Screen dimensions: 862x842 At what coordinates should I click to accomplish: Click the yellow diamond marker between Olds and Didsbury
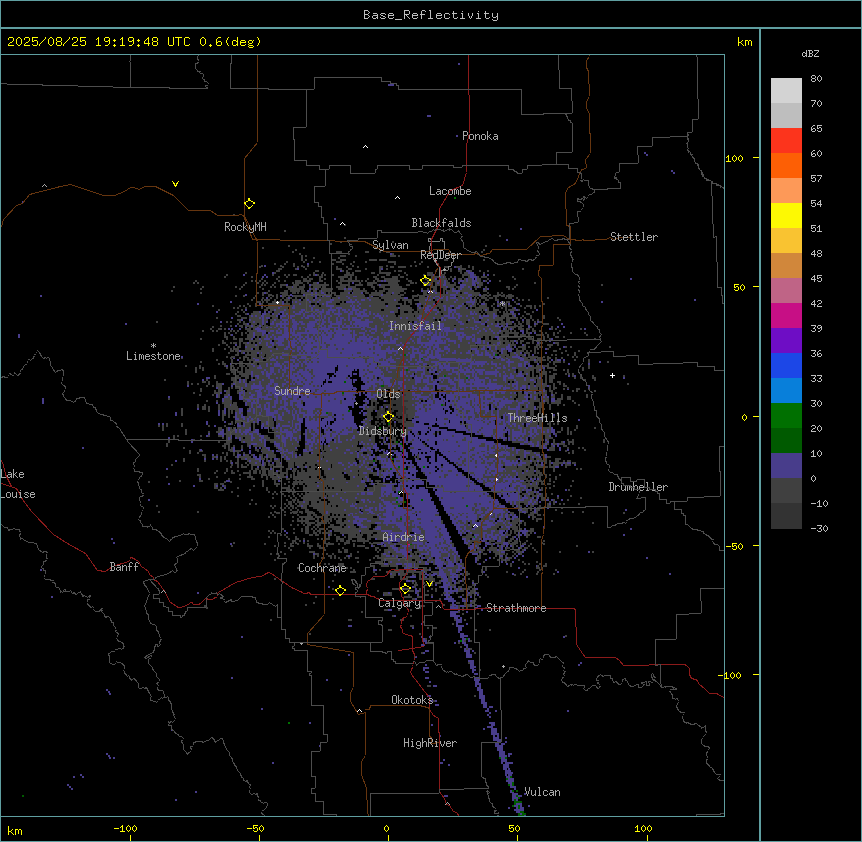[388, 417]
